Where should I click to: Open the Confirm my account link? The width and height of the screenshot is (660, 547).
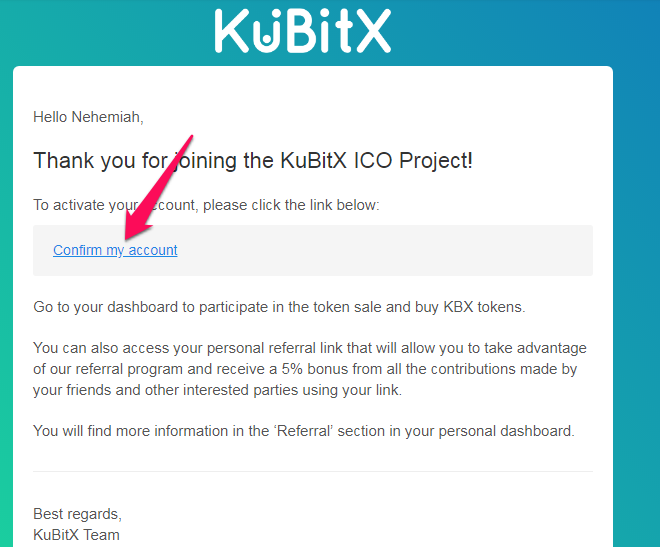(115, 250)
